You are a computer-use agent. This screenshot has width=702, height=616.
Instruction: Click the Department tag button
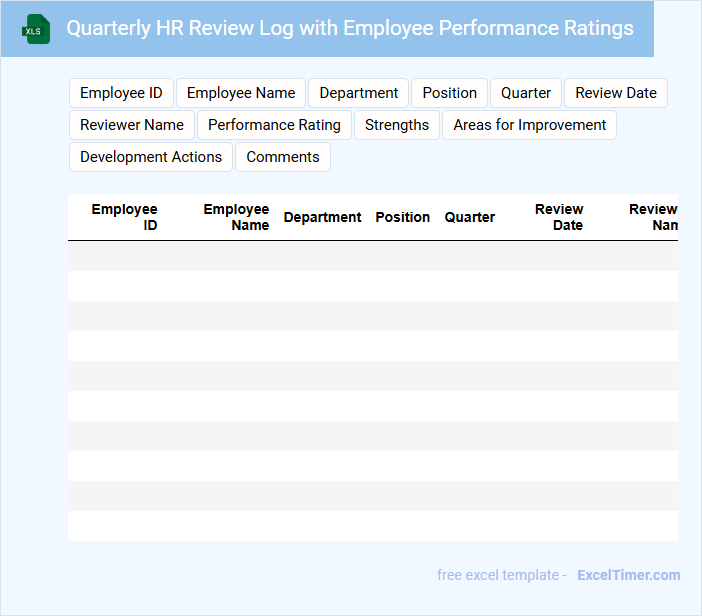click(x=358, y=93)
